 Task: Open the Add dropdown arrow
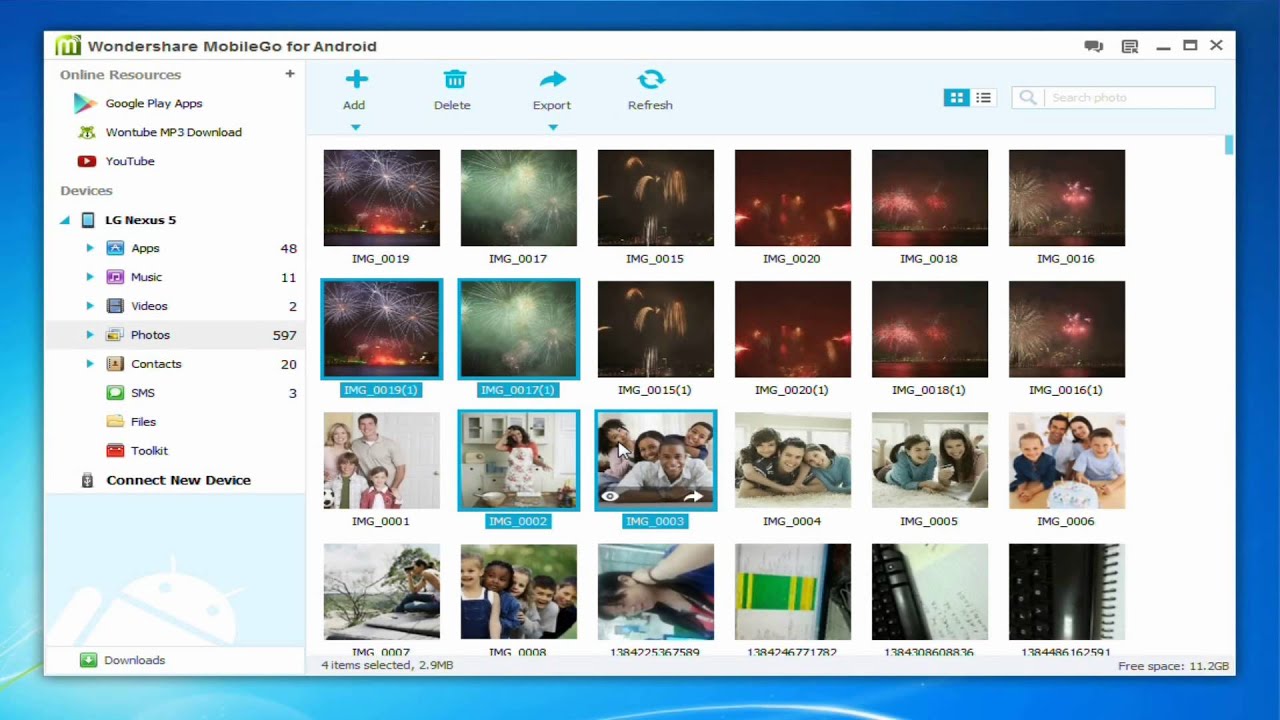pyautogui.click(x=355, y=127)
